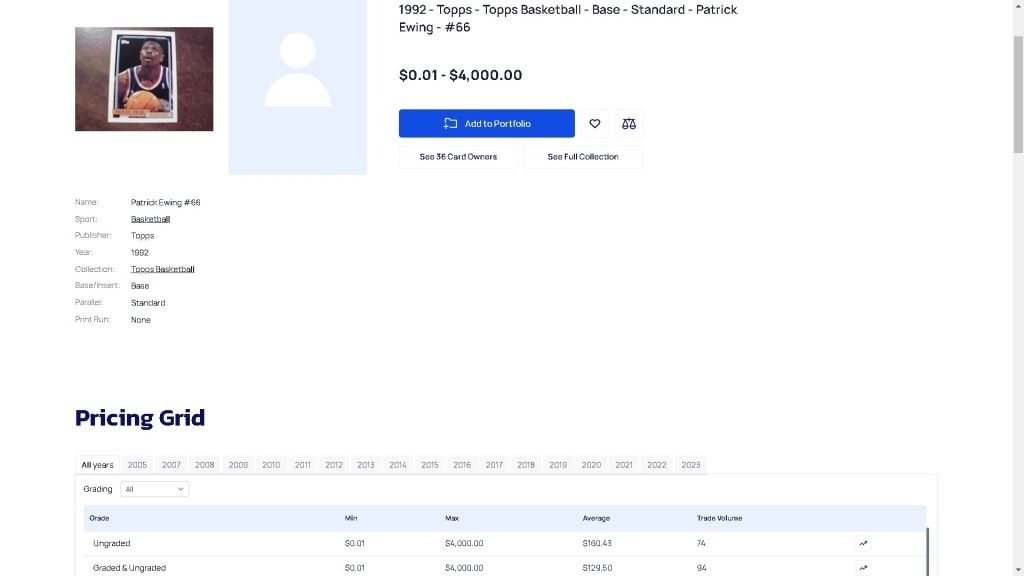1024x576 pixels.
Task: Click the balance scale compare icon
Action: click(x=628, y=124)
